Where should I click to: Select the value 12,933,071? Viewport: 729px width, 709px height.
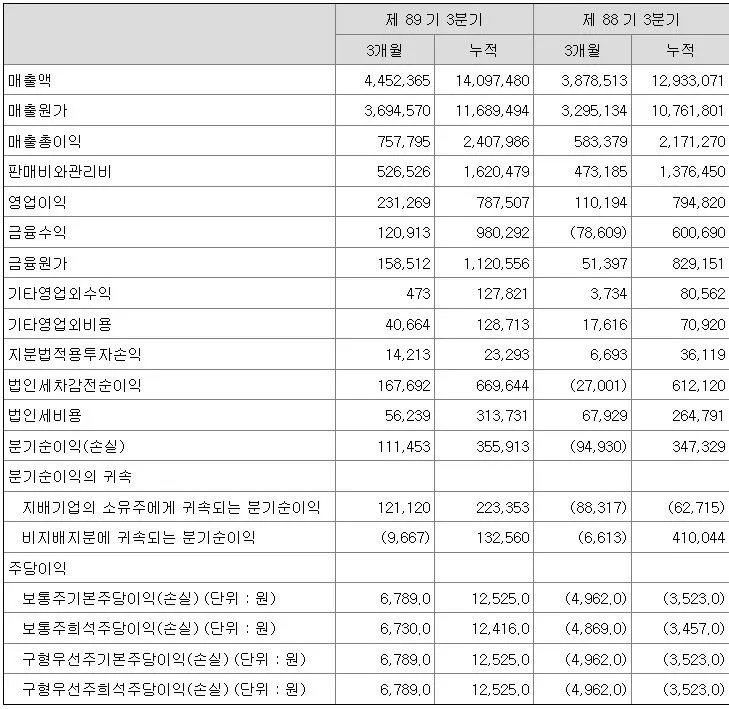688,80
